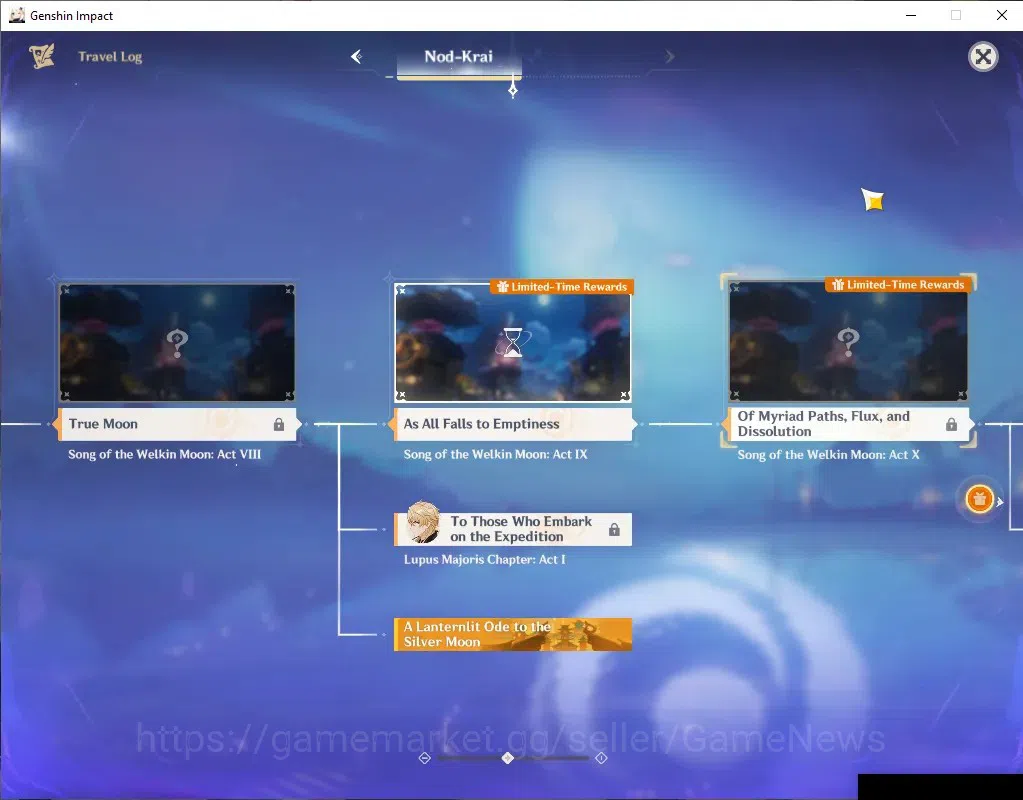Click the bottom timeline left end marker

point(425,758)
